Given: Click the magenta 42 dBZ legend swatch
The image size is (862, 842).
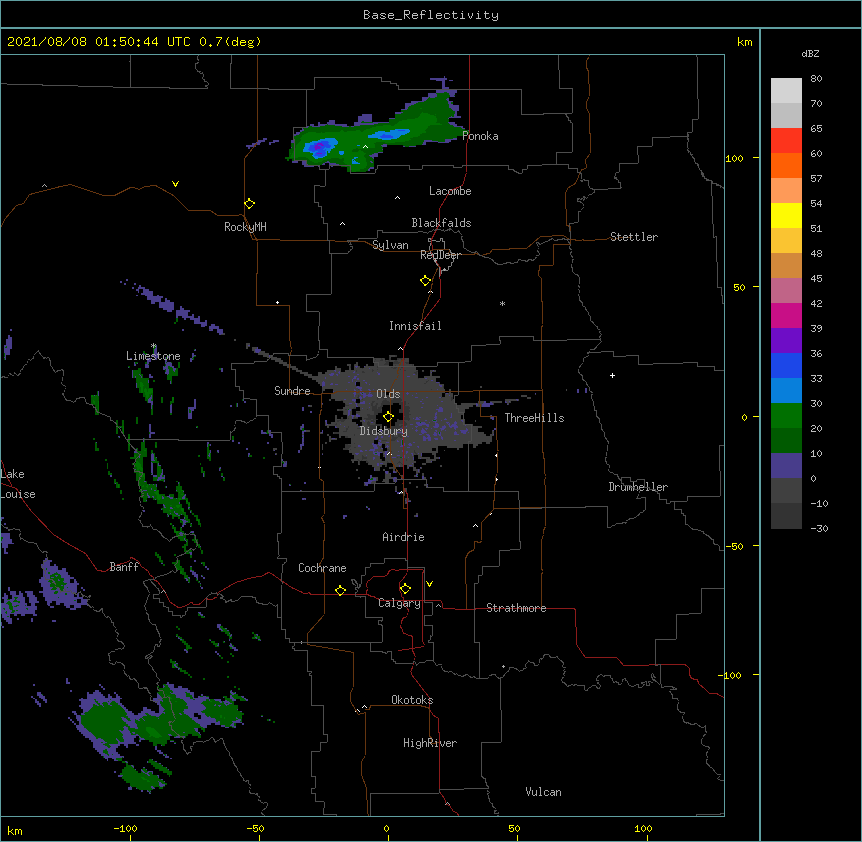Looking at the screenshot, I should click(x=786, y=315).
